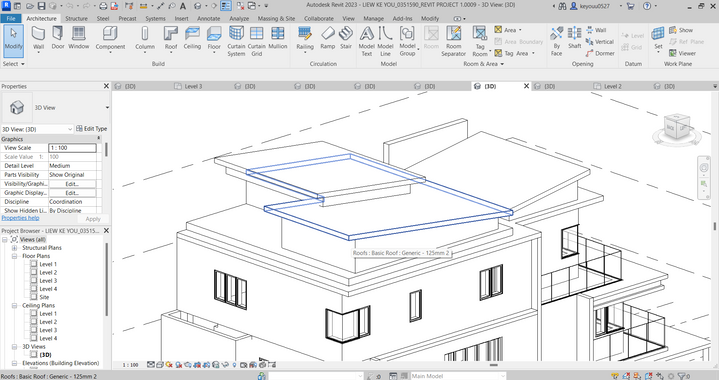Click the Modify tool button
Screen dimensions: 719x380
[13, 41]
